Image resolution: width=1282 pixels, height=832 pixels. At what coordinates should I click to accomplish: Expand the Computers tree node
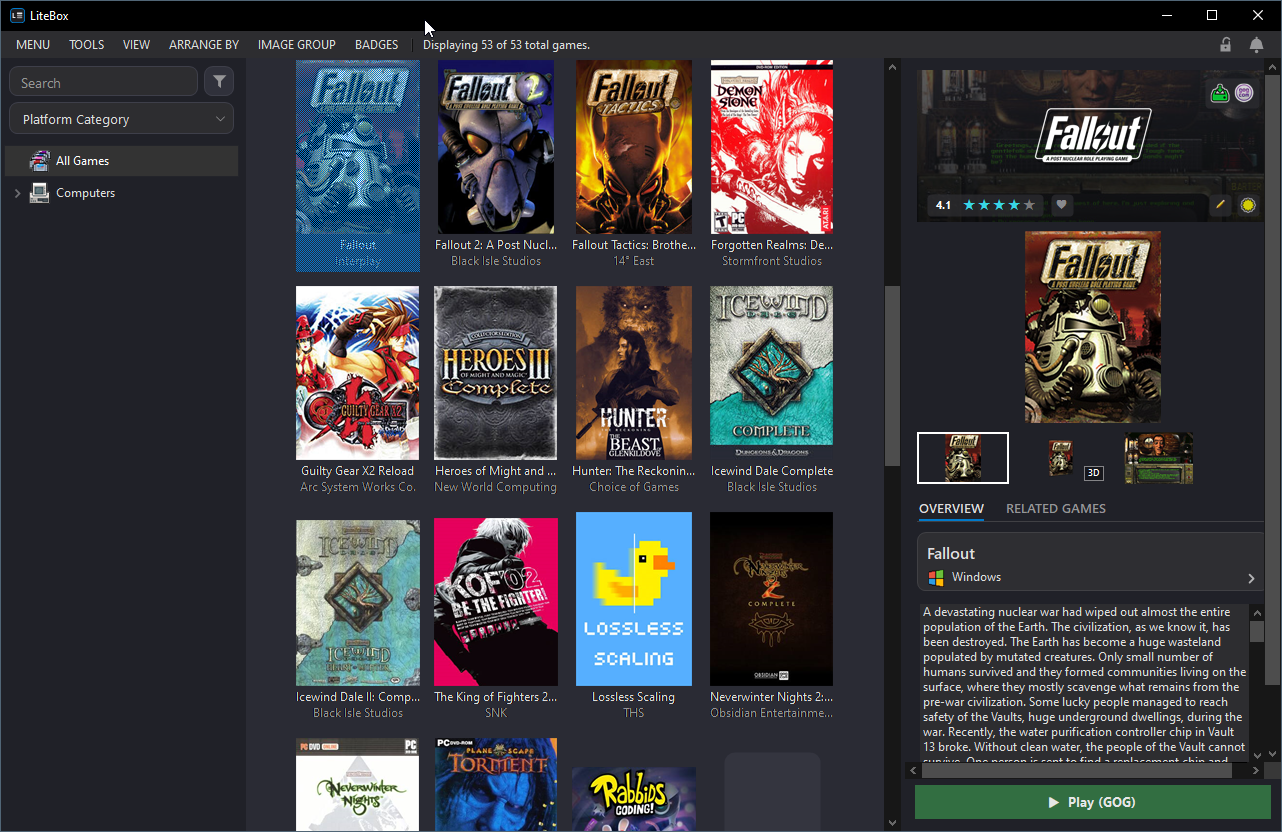(x=17, y=193)
